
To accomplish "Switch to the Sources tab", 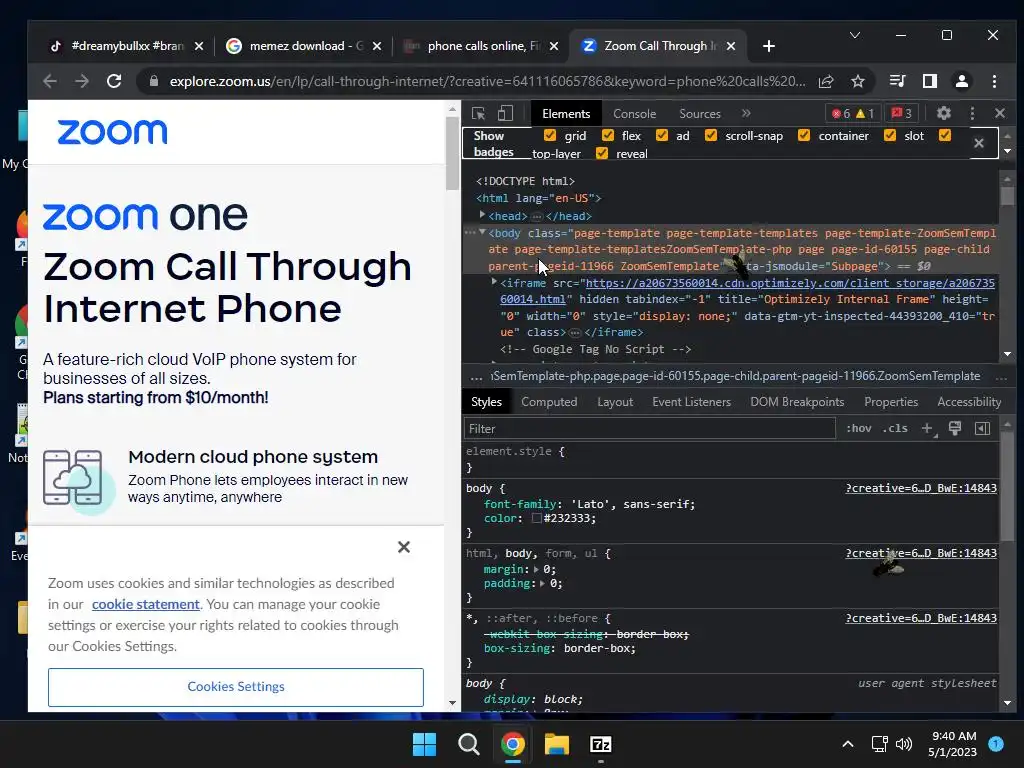I will pos(699,114).
